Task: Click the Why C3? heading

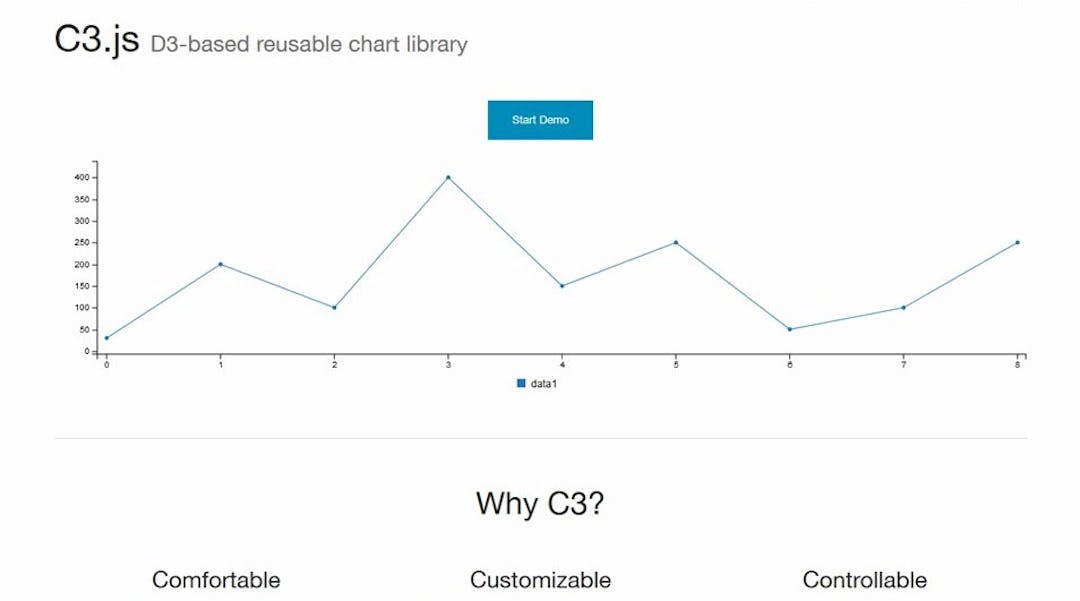Action: click(541, 504)
